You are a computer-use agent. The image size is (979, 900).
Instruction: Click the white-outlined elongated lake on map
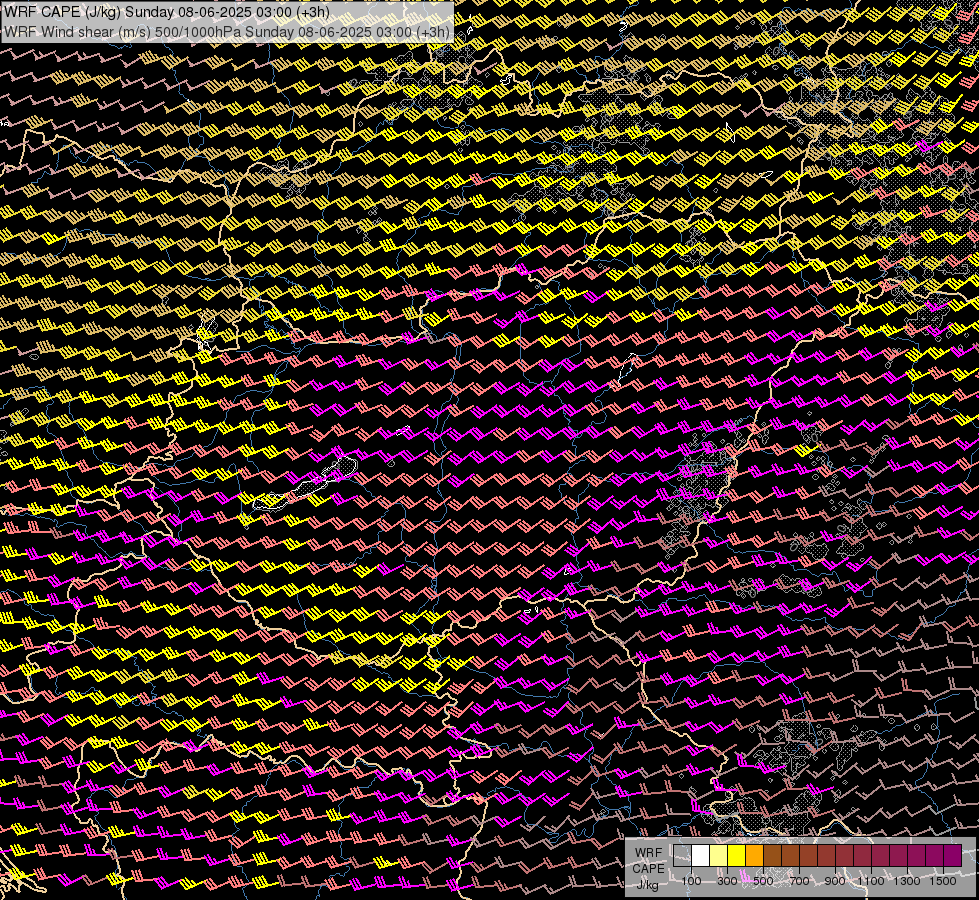(305, 484)
